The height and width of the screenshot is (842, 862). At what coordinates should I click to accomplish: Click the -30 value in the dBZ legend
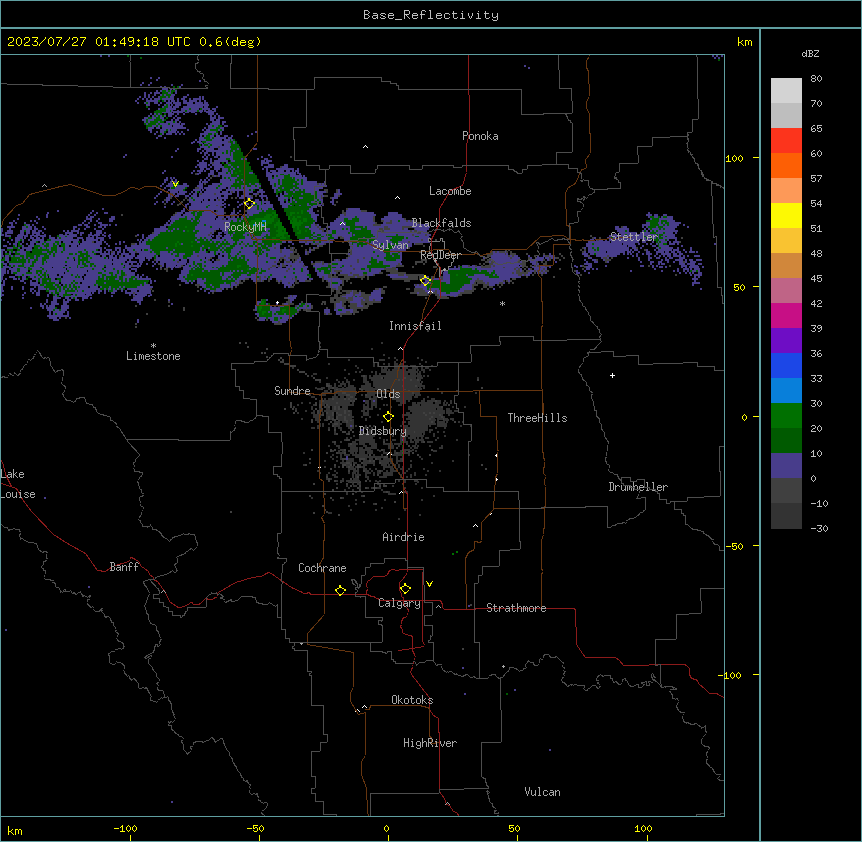(819, 528)
